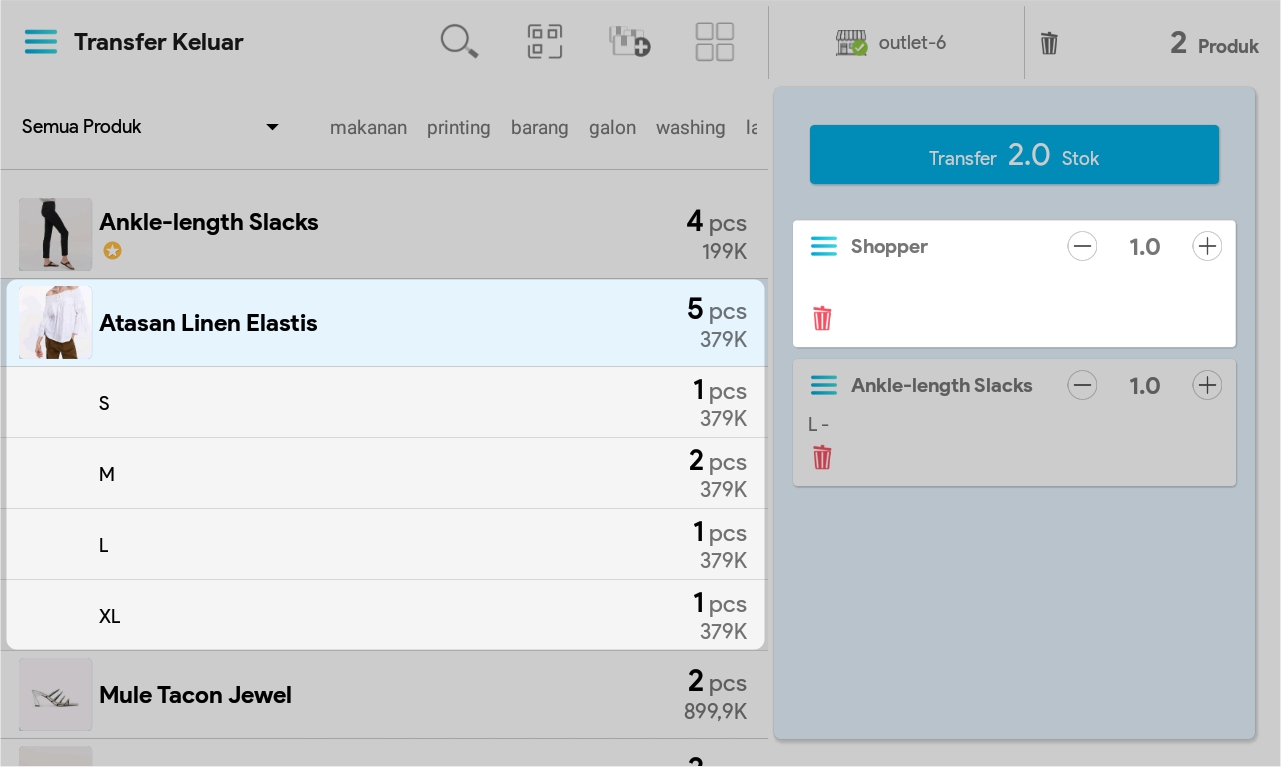This screenshot has height=767, width=1281.
Task: Clear cart with top trash icon
Action: [x=1049, y=43]
